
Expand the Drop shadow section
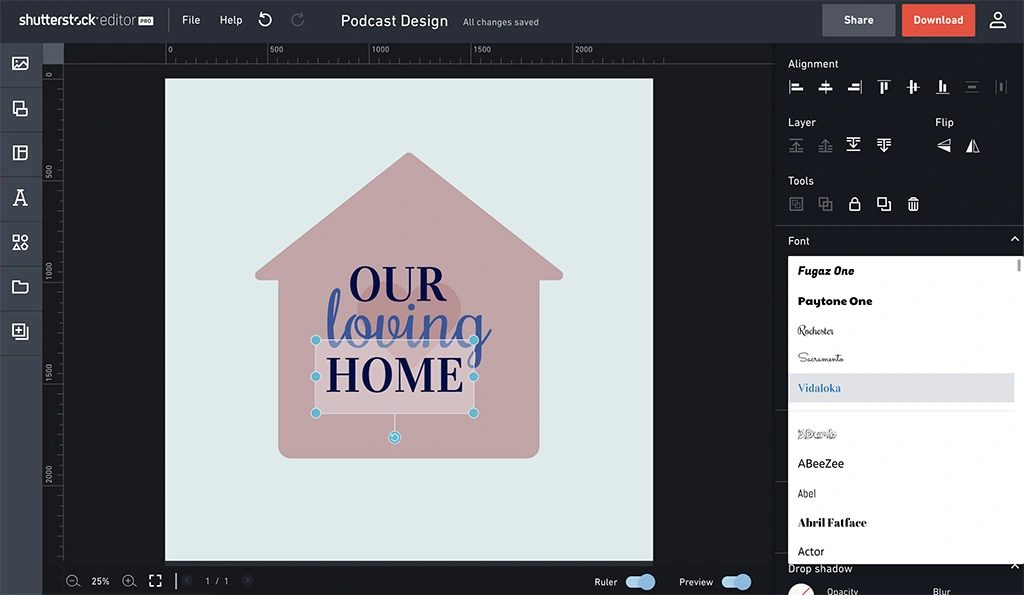[1013, 567]
